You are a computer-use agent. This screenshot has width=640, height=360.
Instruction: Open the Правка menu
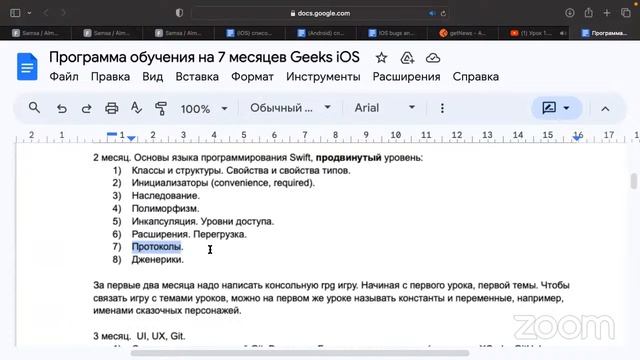click(x=110, y=77)
